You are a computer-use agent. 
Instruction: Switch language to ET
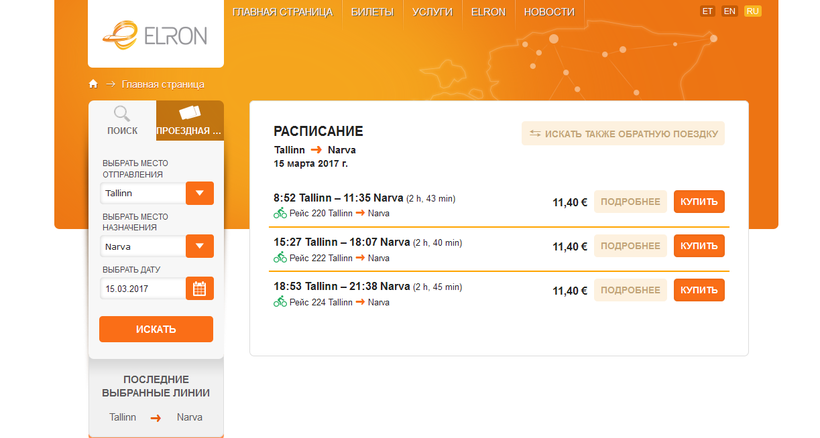point(708,11)
